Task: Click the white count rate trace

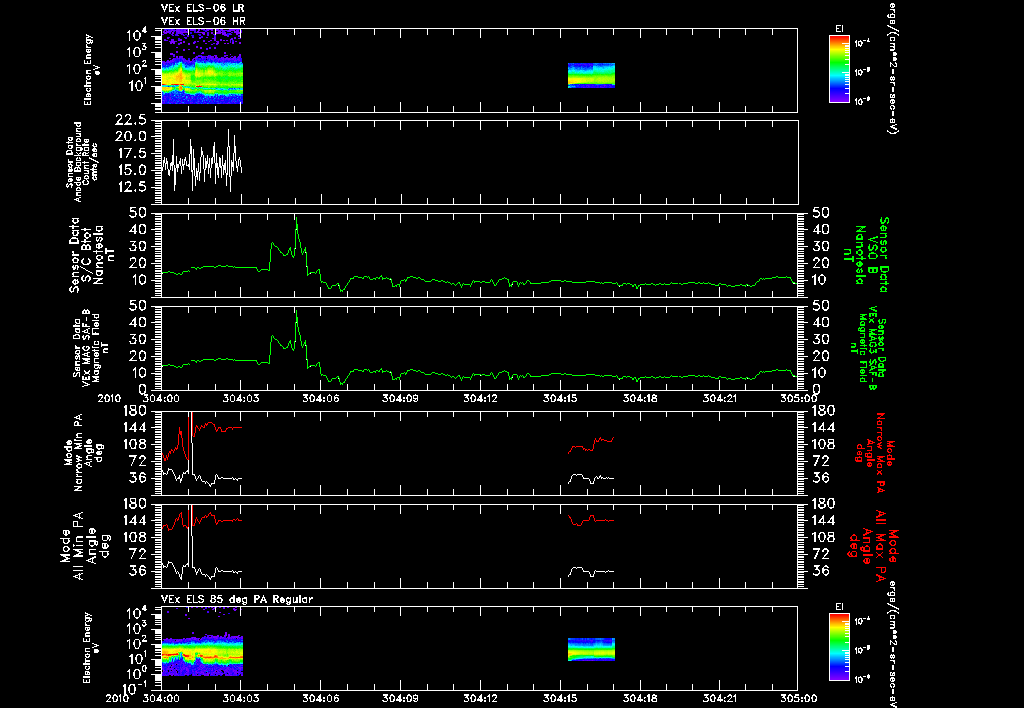Action: coord(202,163)
